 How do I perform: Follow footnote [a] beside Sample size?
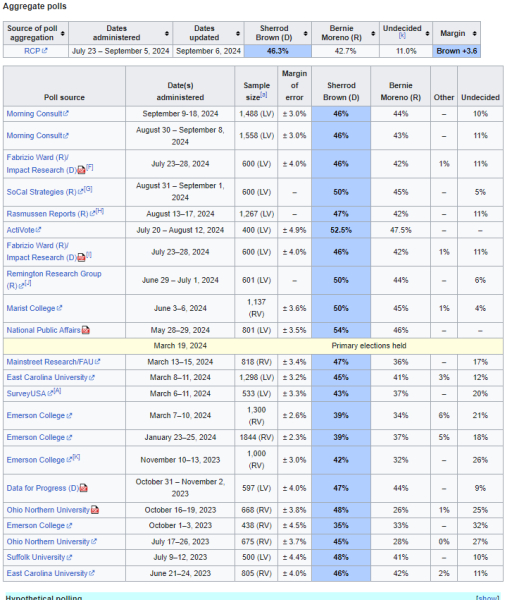tap(264, 95)
